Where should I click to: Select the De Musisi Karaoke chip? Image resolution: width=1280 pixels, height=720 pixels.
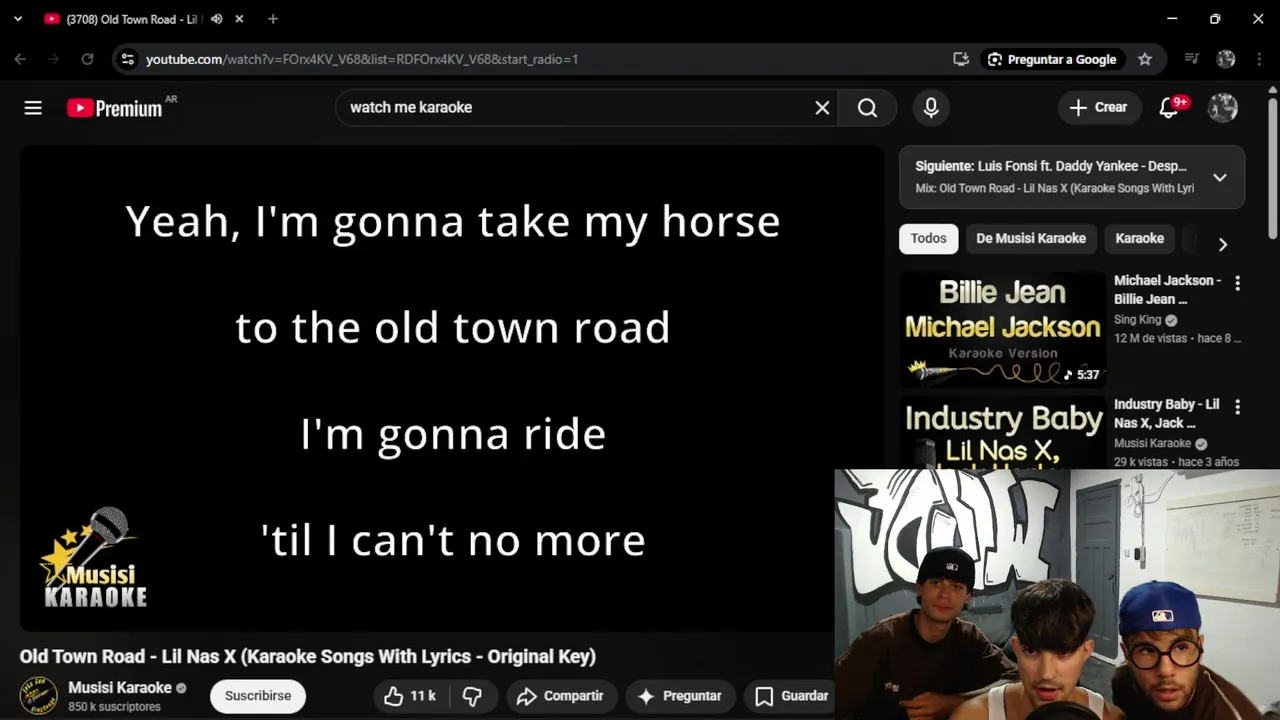pyautogui.click(x=1031, y=238)
